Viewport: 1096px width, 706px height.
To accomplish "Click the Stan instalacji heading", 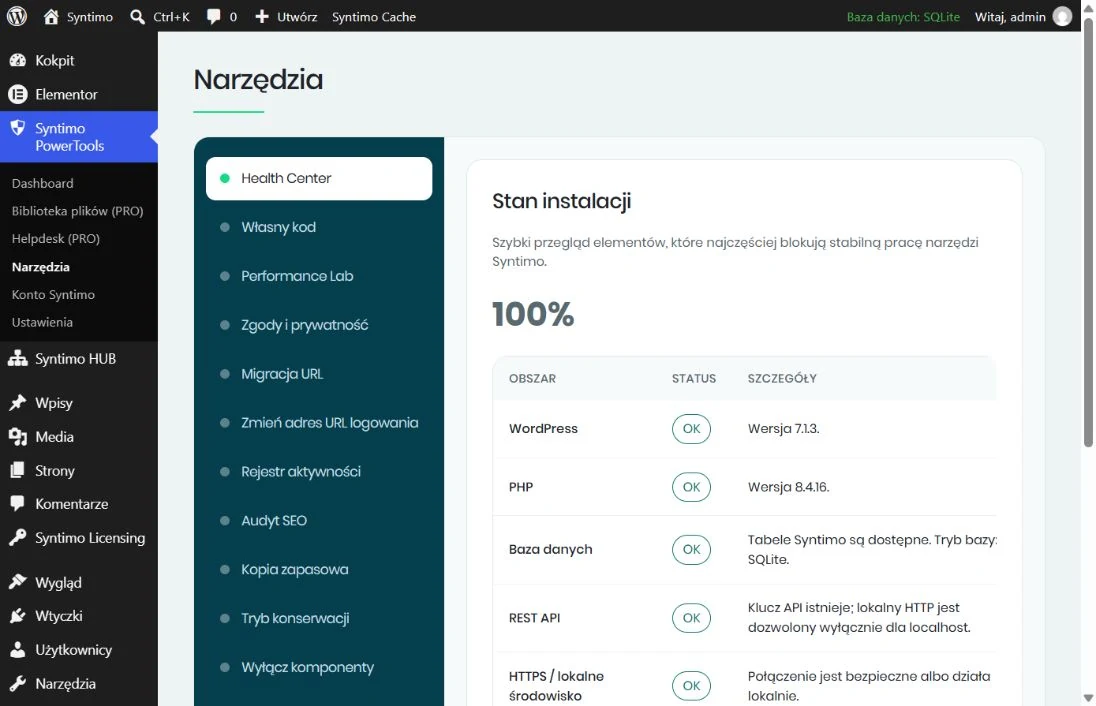I will click(561, 201).
